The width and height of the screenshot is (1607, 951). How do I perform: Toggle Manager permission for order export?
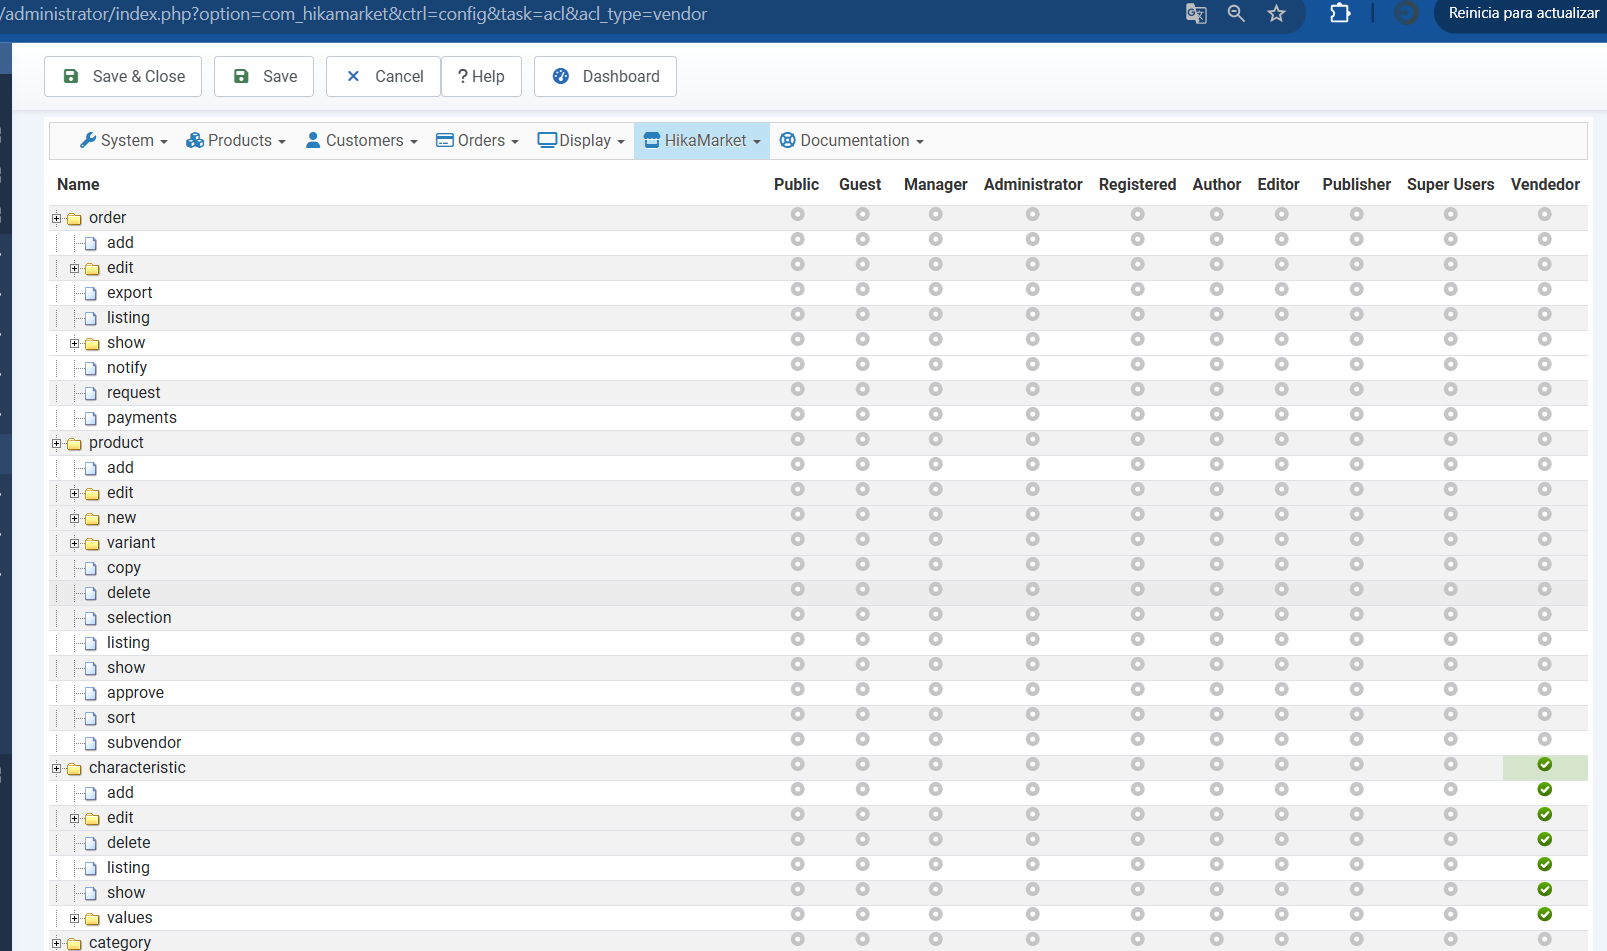(x=935, y=289)
